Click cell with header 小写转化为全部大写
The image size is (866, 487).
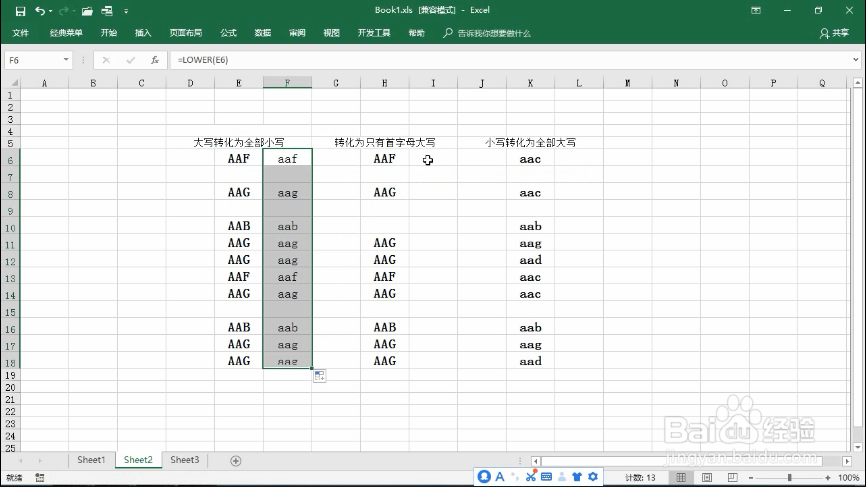pos(530,142)
